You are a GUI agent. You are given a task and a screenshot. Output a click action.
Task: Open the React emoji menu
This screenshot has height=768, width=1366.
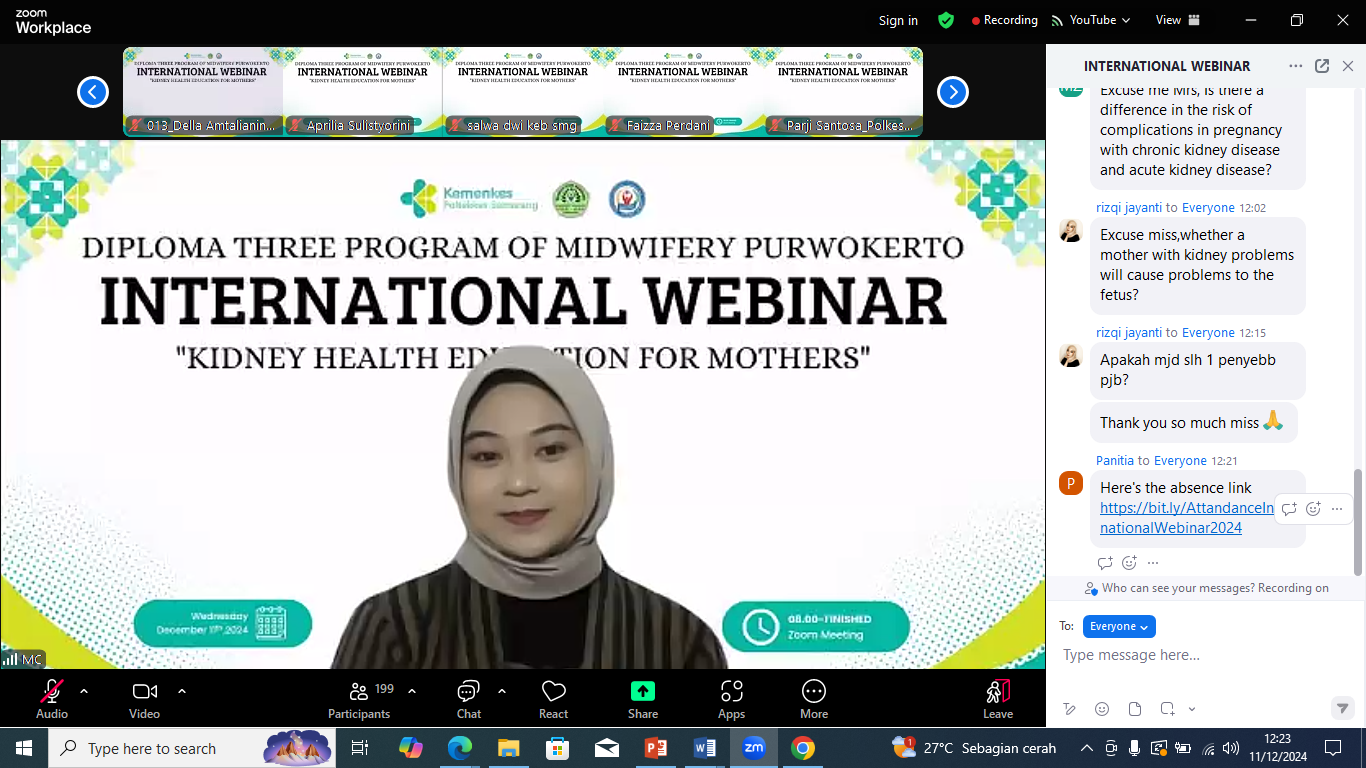(553, 698)
